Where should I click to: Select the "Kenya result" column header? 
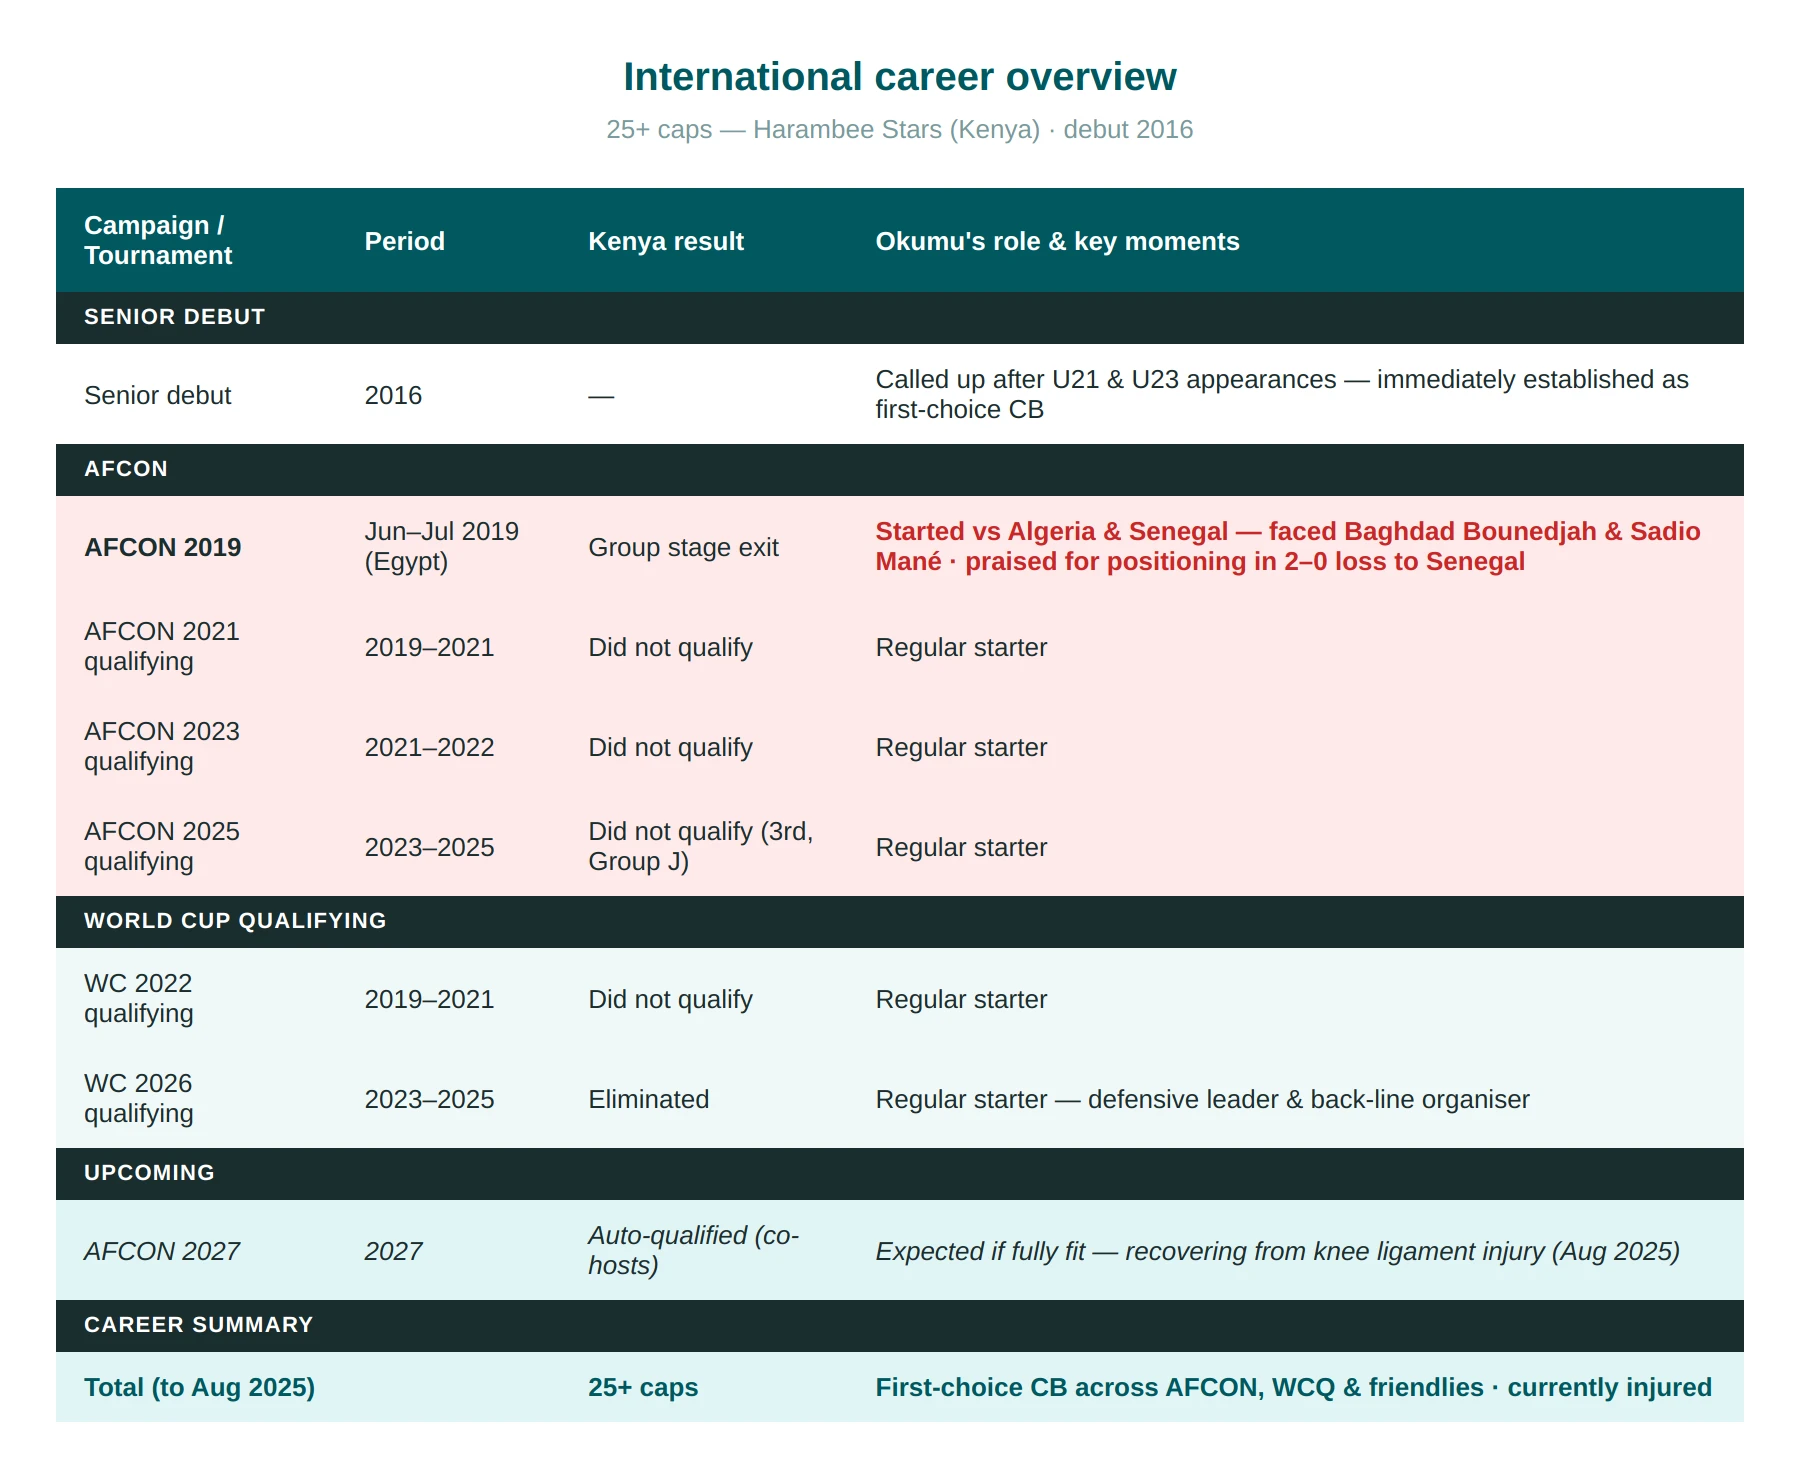point(666,241)
